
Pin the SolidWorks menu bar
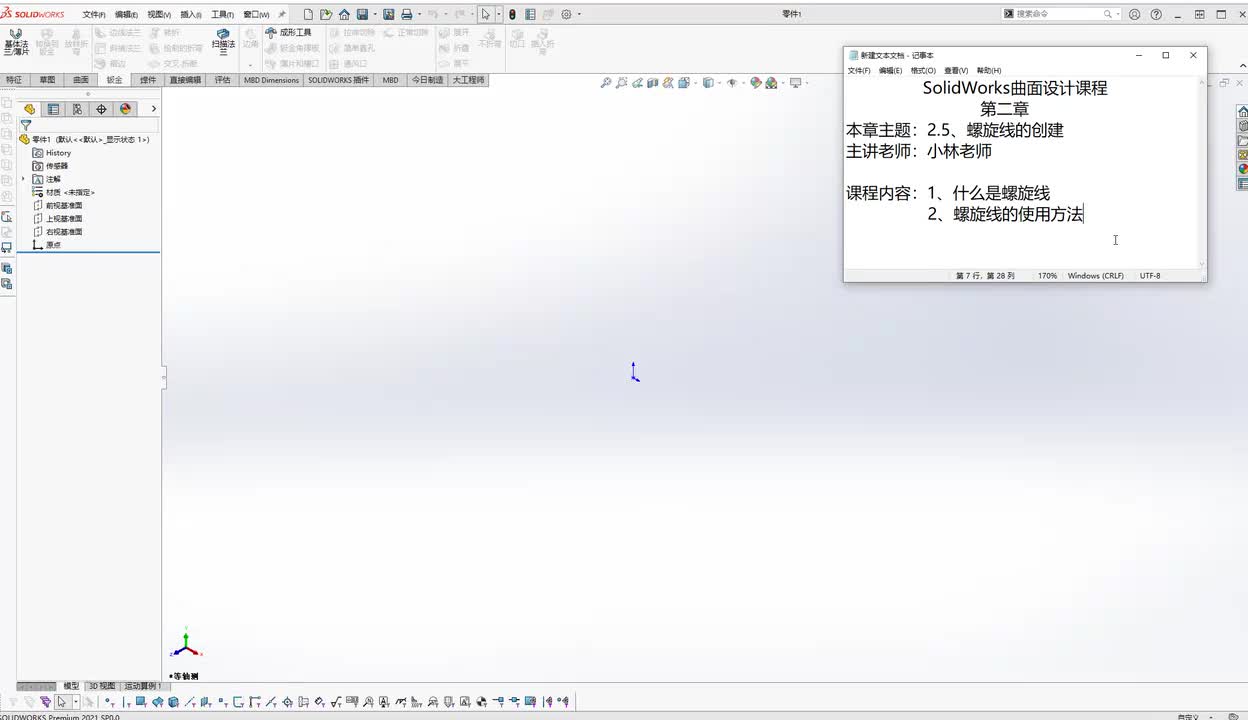(x=282, y=14)
